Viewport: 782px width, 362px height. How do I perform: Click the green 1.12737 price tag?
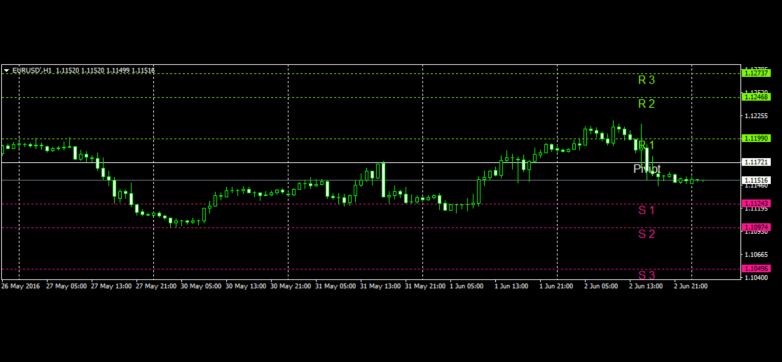pyautogui.click(x=757, y=73)
